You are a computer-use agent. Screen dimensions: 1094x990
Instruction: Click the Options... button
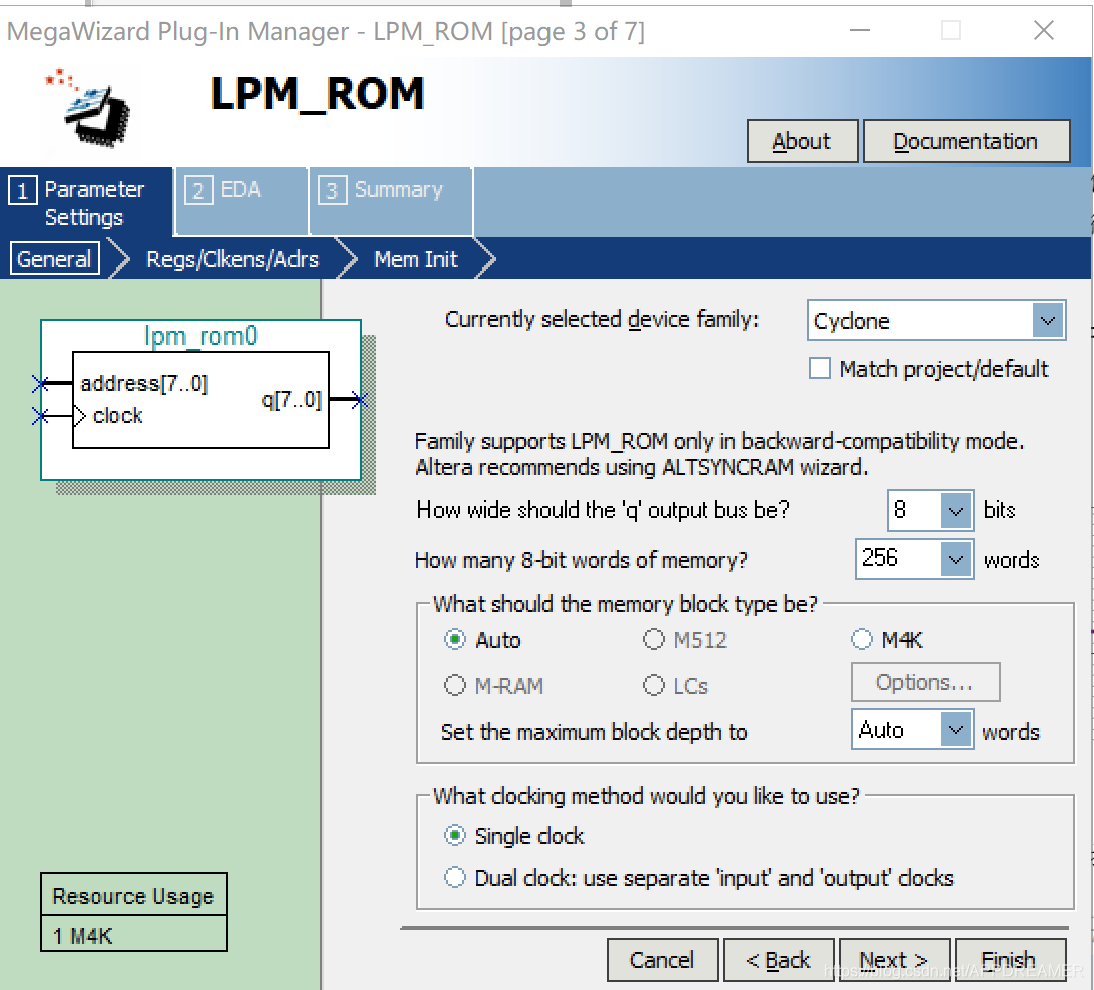pos(925,682)
